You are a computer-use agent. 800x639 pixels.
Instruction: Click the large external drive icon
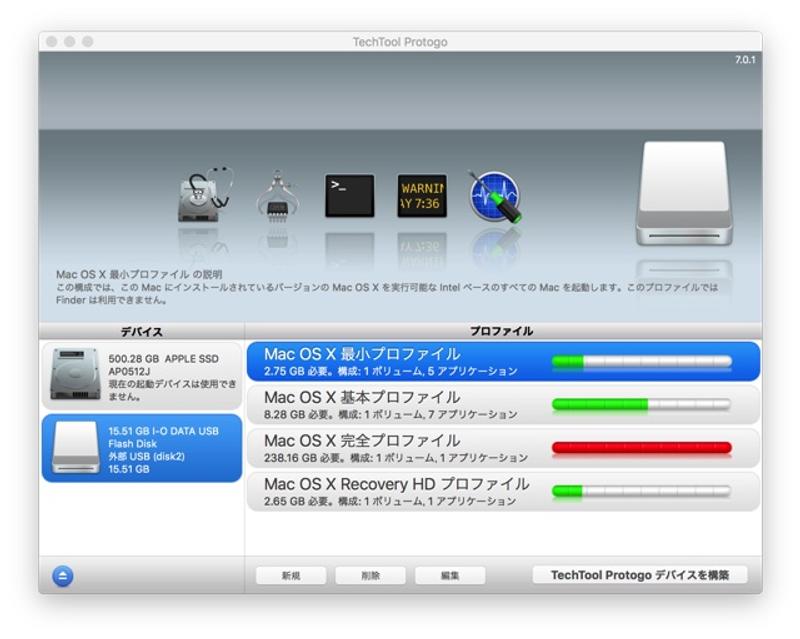click(684, 193)
